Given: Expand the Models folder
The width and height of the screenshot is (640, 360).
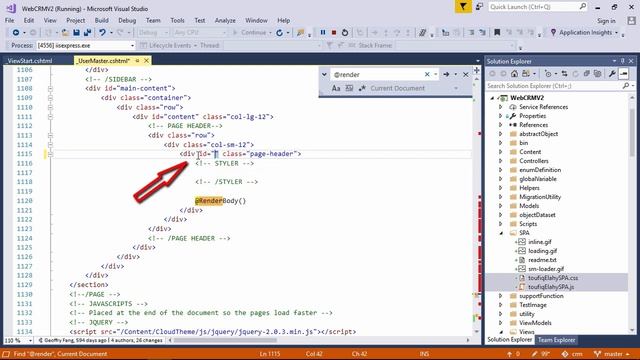Looking at the screenshot, I should (x=501, y=206).
